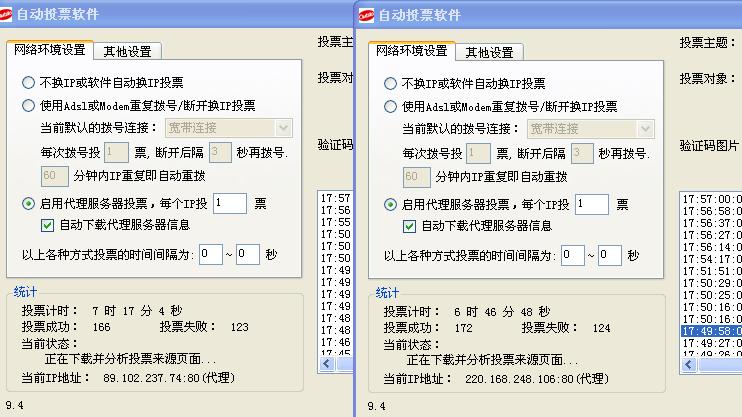Select the 网络环境设置 tab in the right window
This screenshot has width=742, height=417.
click(411, 51)
